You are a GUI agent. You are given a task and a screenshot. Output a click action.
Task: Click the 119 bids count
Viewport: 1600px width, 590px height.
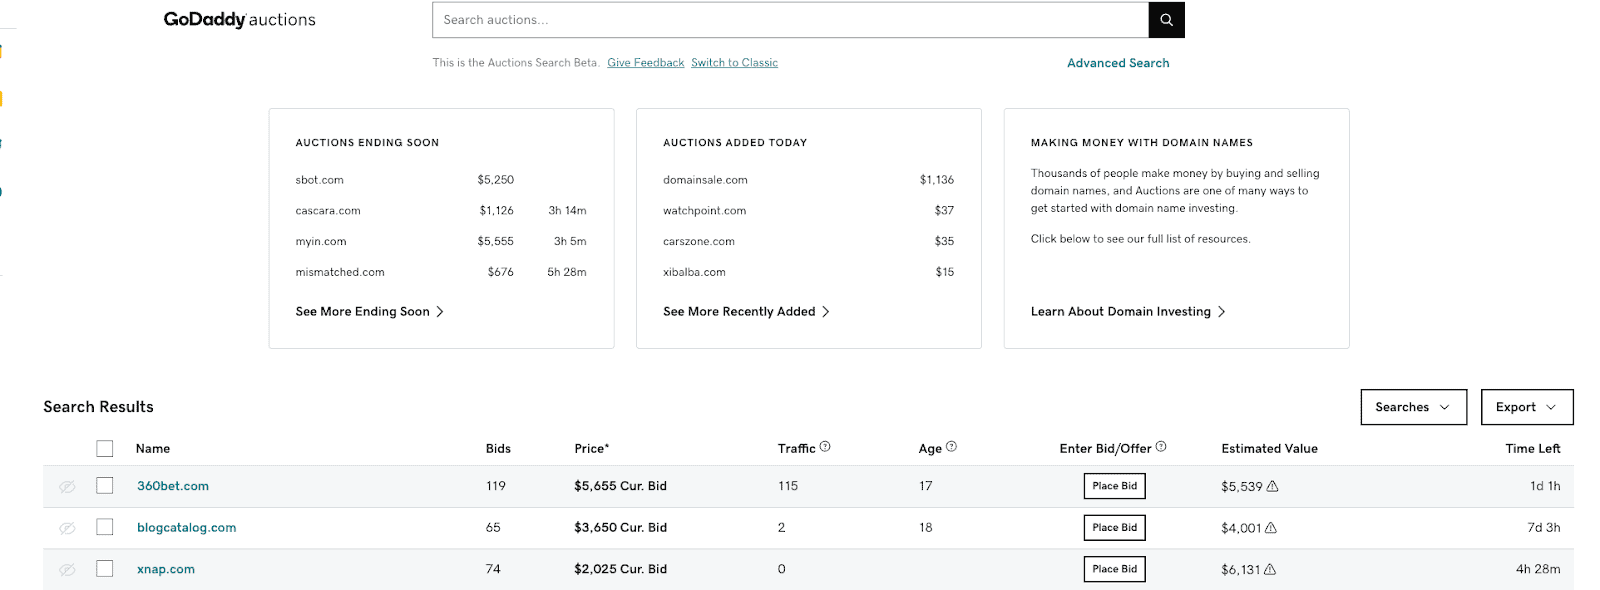pos(496,486)
